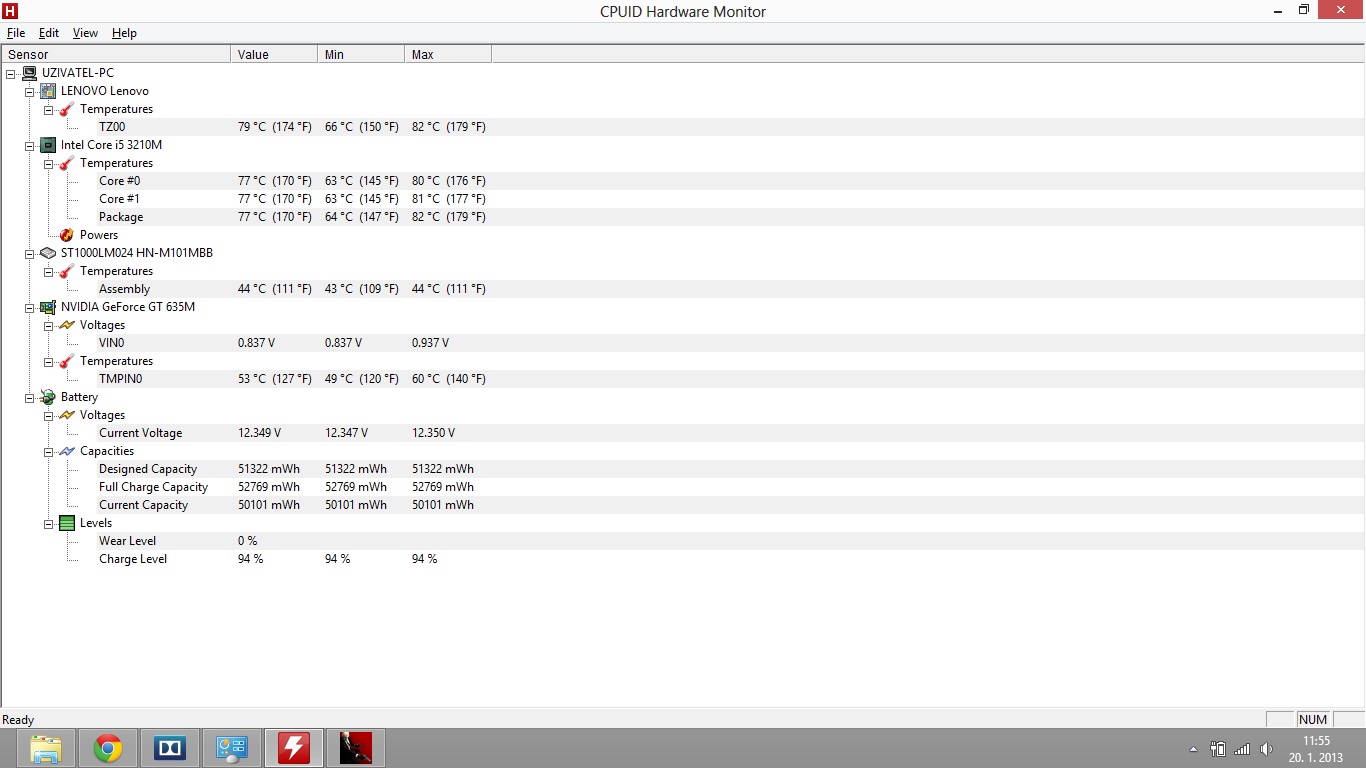Select the Current Voltage row label
Image resolution: width=1366 pixels, height=768 pixels.
pyautogui.click(x=141, y=433)
